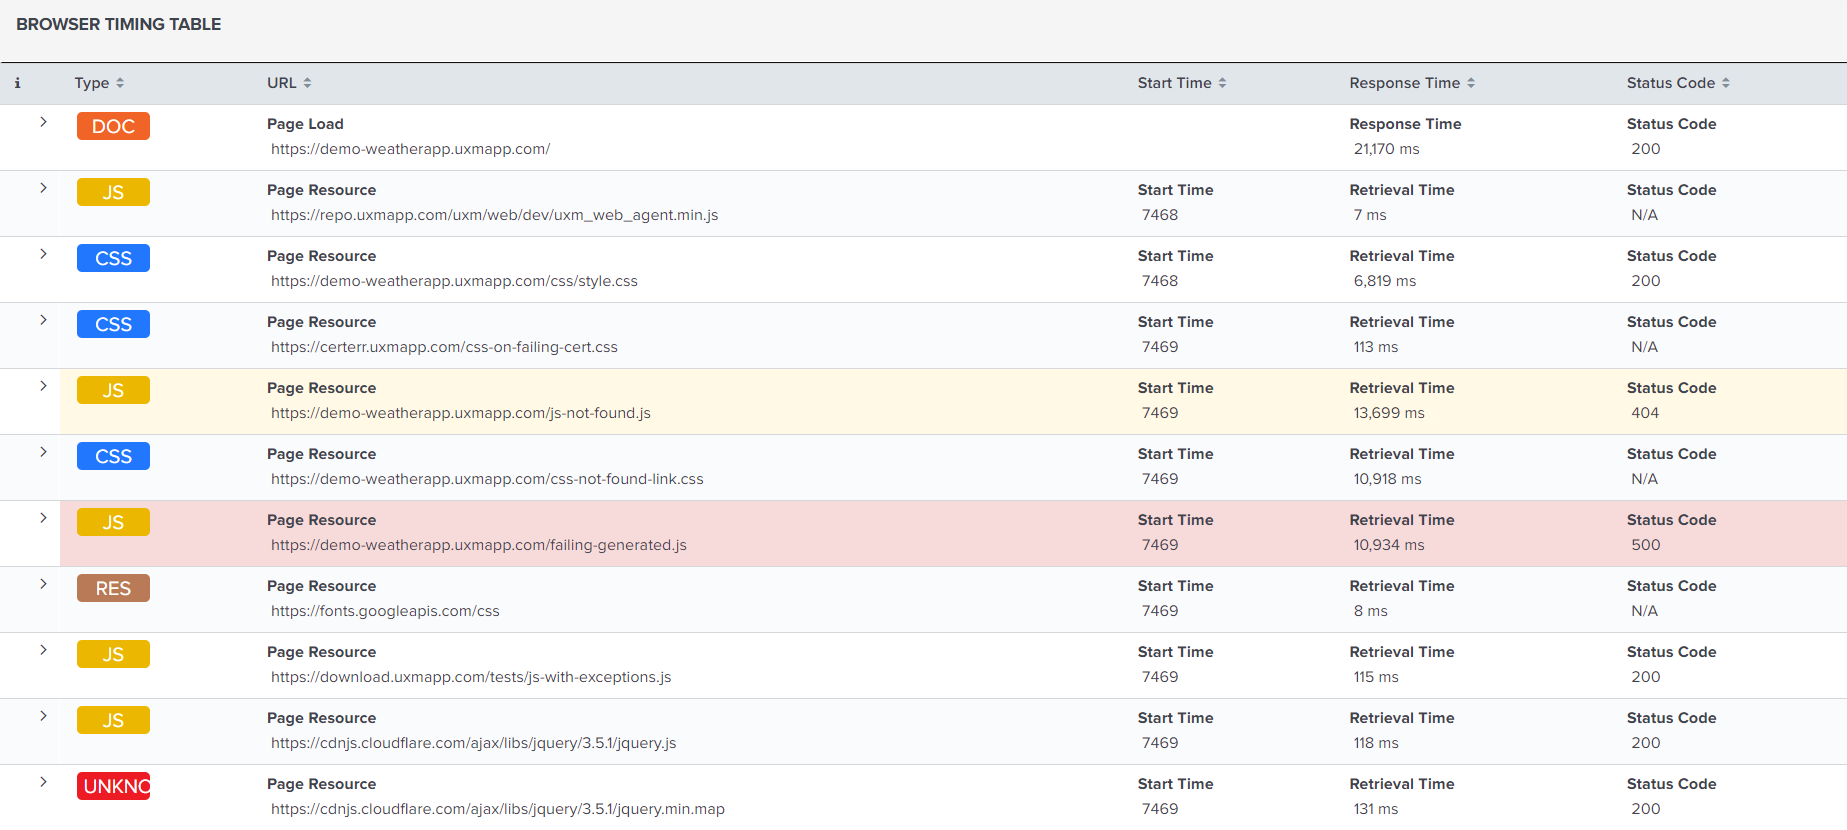Sort by Start Time column header

(x=1181, y=83)
